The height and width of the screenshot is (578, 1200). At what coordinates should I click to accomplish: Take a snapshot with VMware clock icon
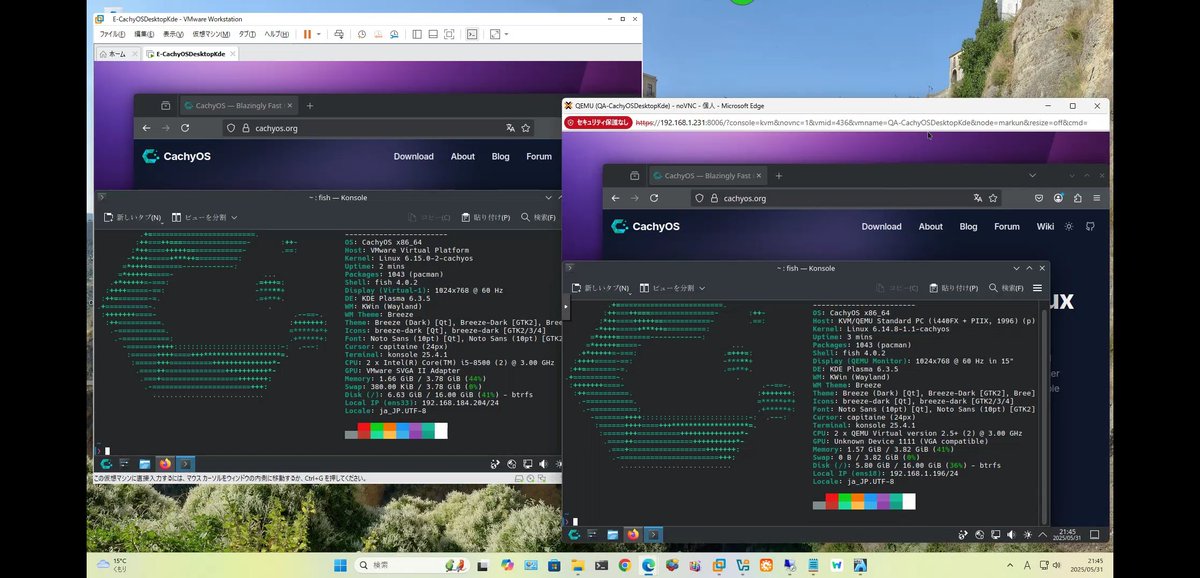click(361, 34)
